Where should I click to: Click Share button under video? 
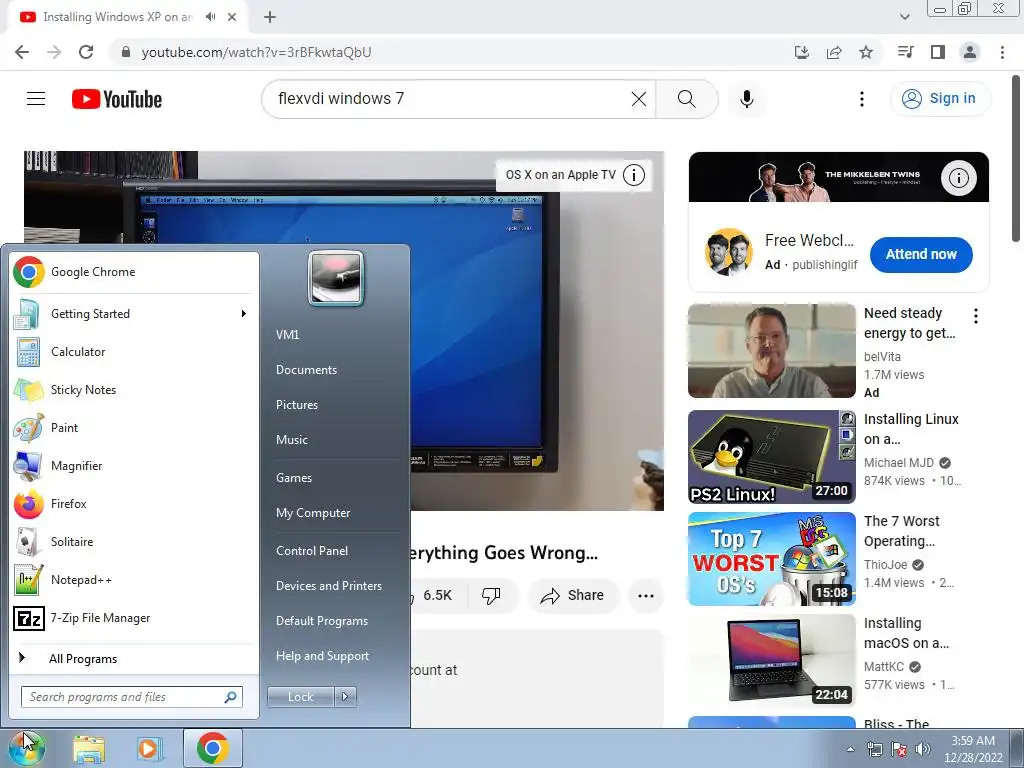(x=573, y=596)
